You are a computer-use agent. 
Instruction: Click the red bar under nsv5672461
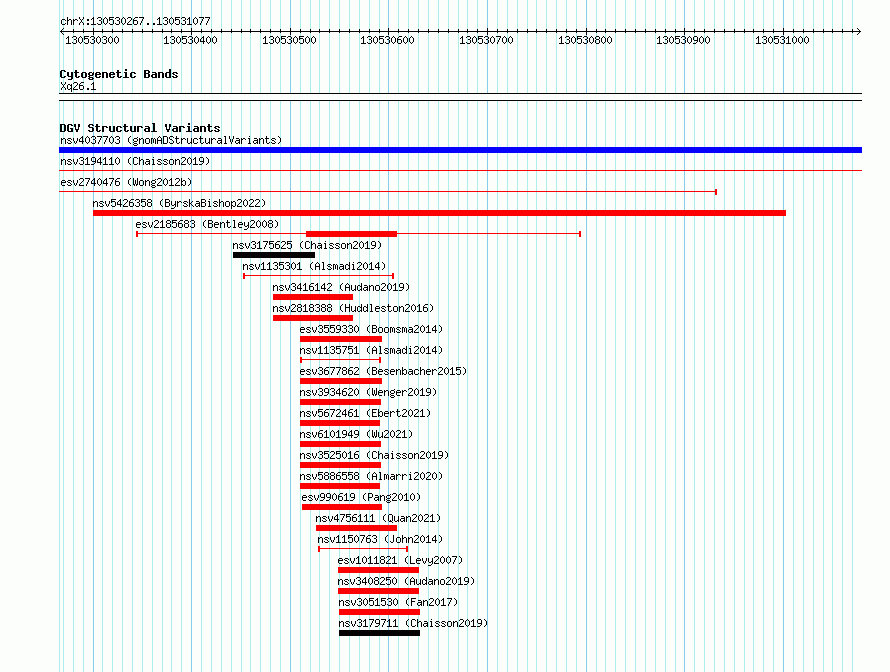tap(339, 423)
